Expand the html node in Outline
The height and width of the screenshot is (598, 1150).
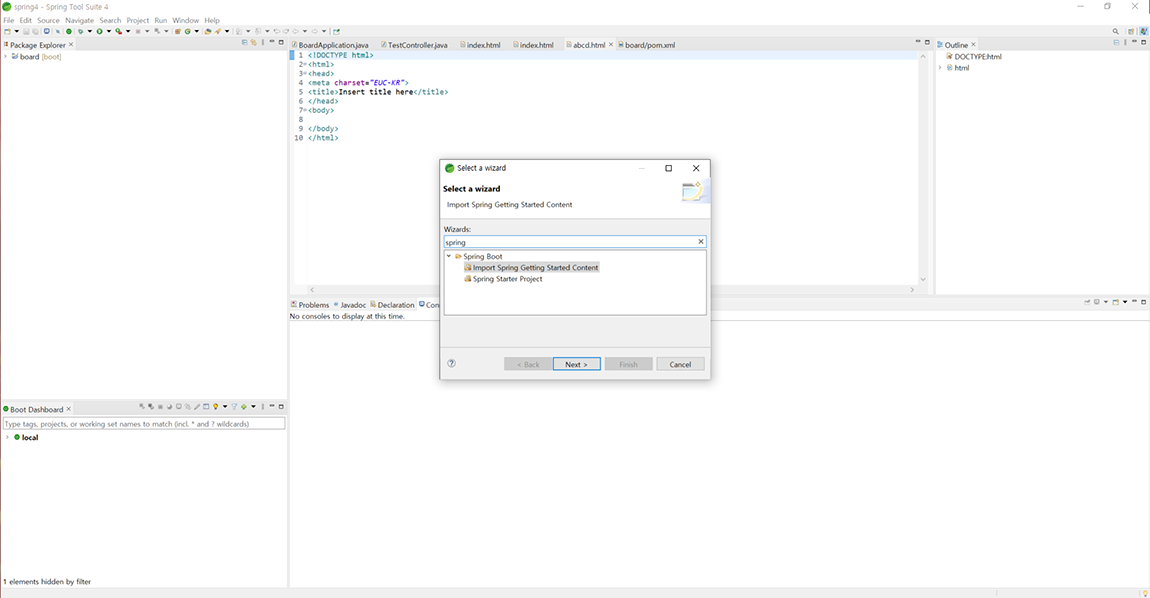click(941, 68)
